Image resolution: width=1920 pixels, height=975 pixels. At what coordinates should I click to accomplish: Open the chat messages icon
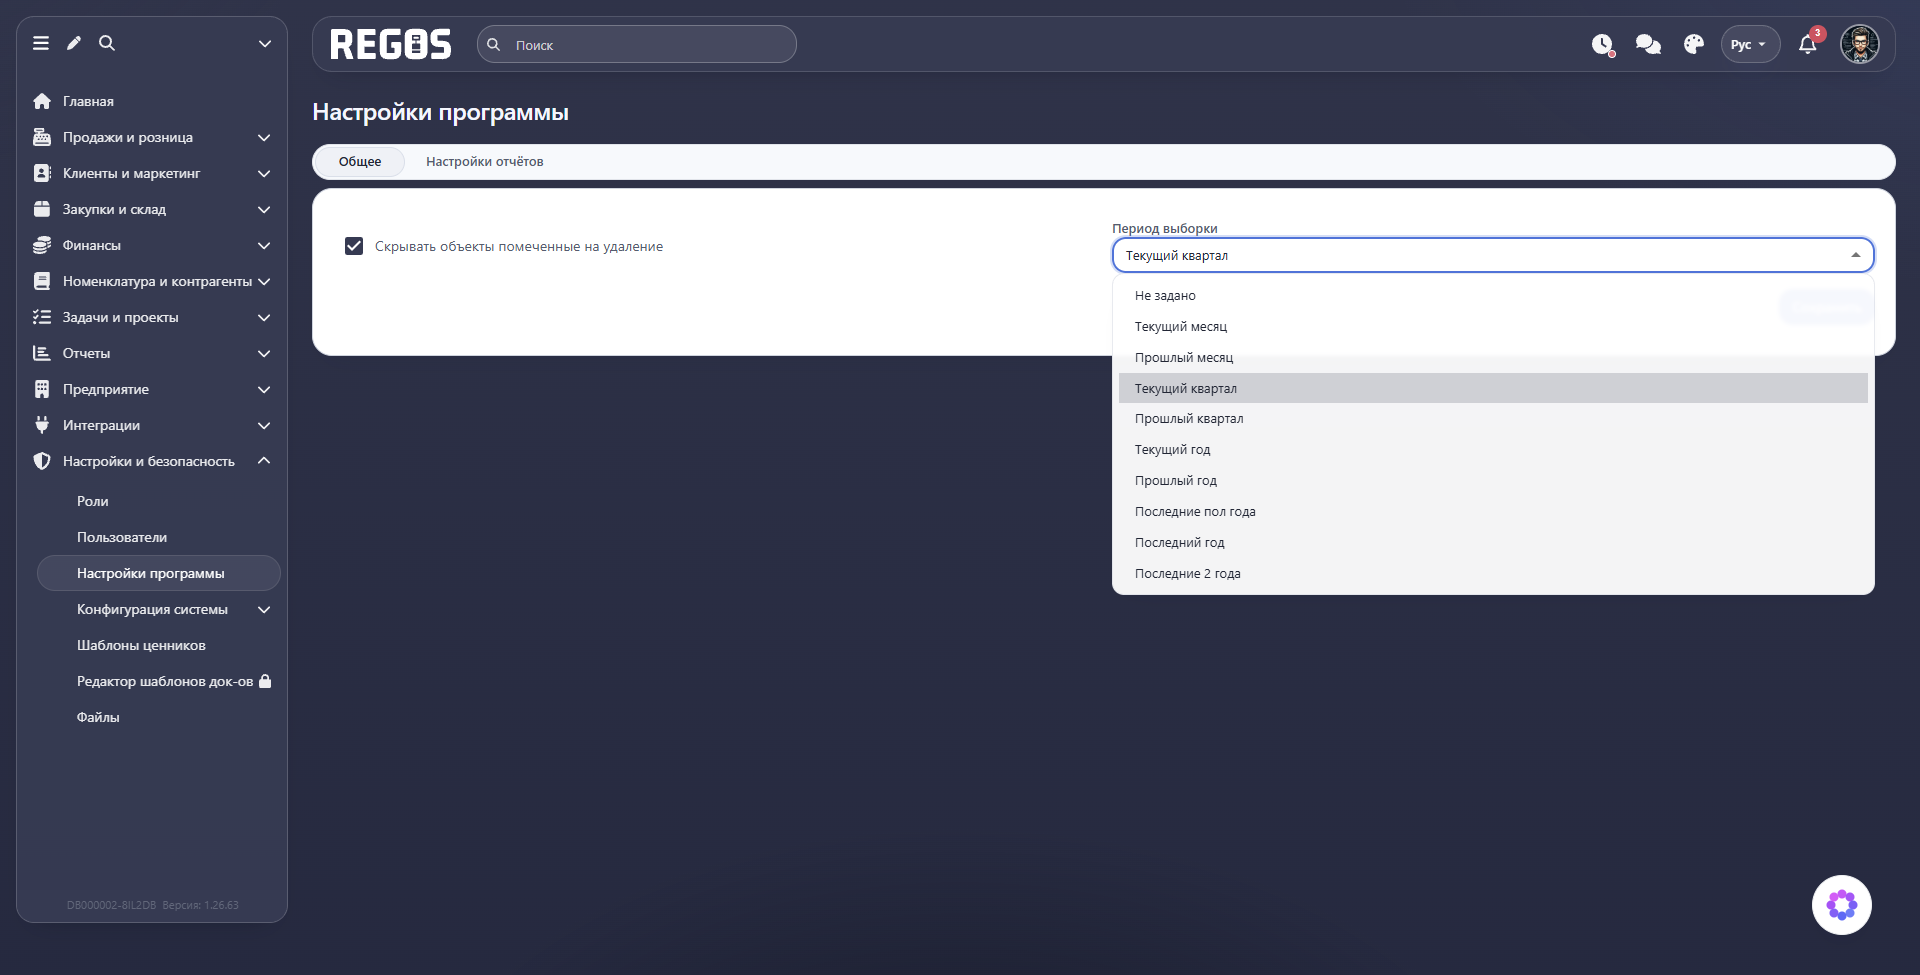1648,45
